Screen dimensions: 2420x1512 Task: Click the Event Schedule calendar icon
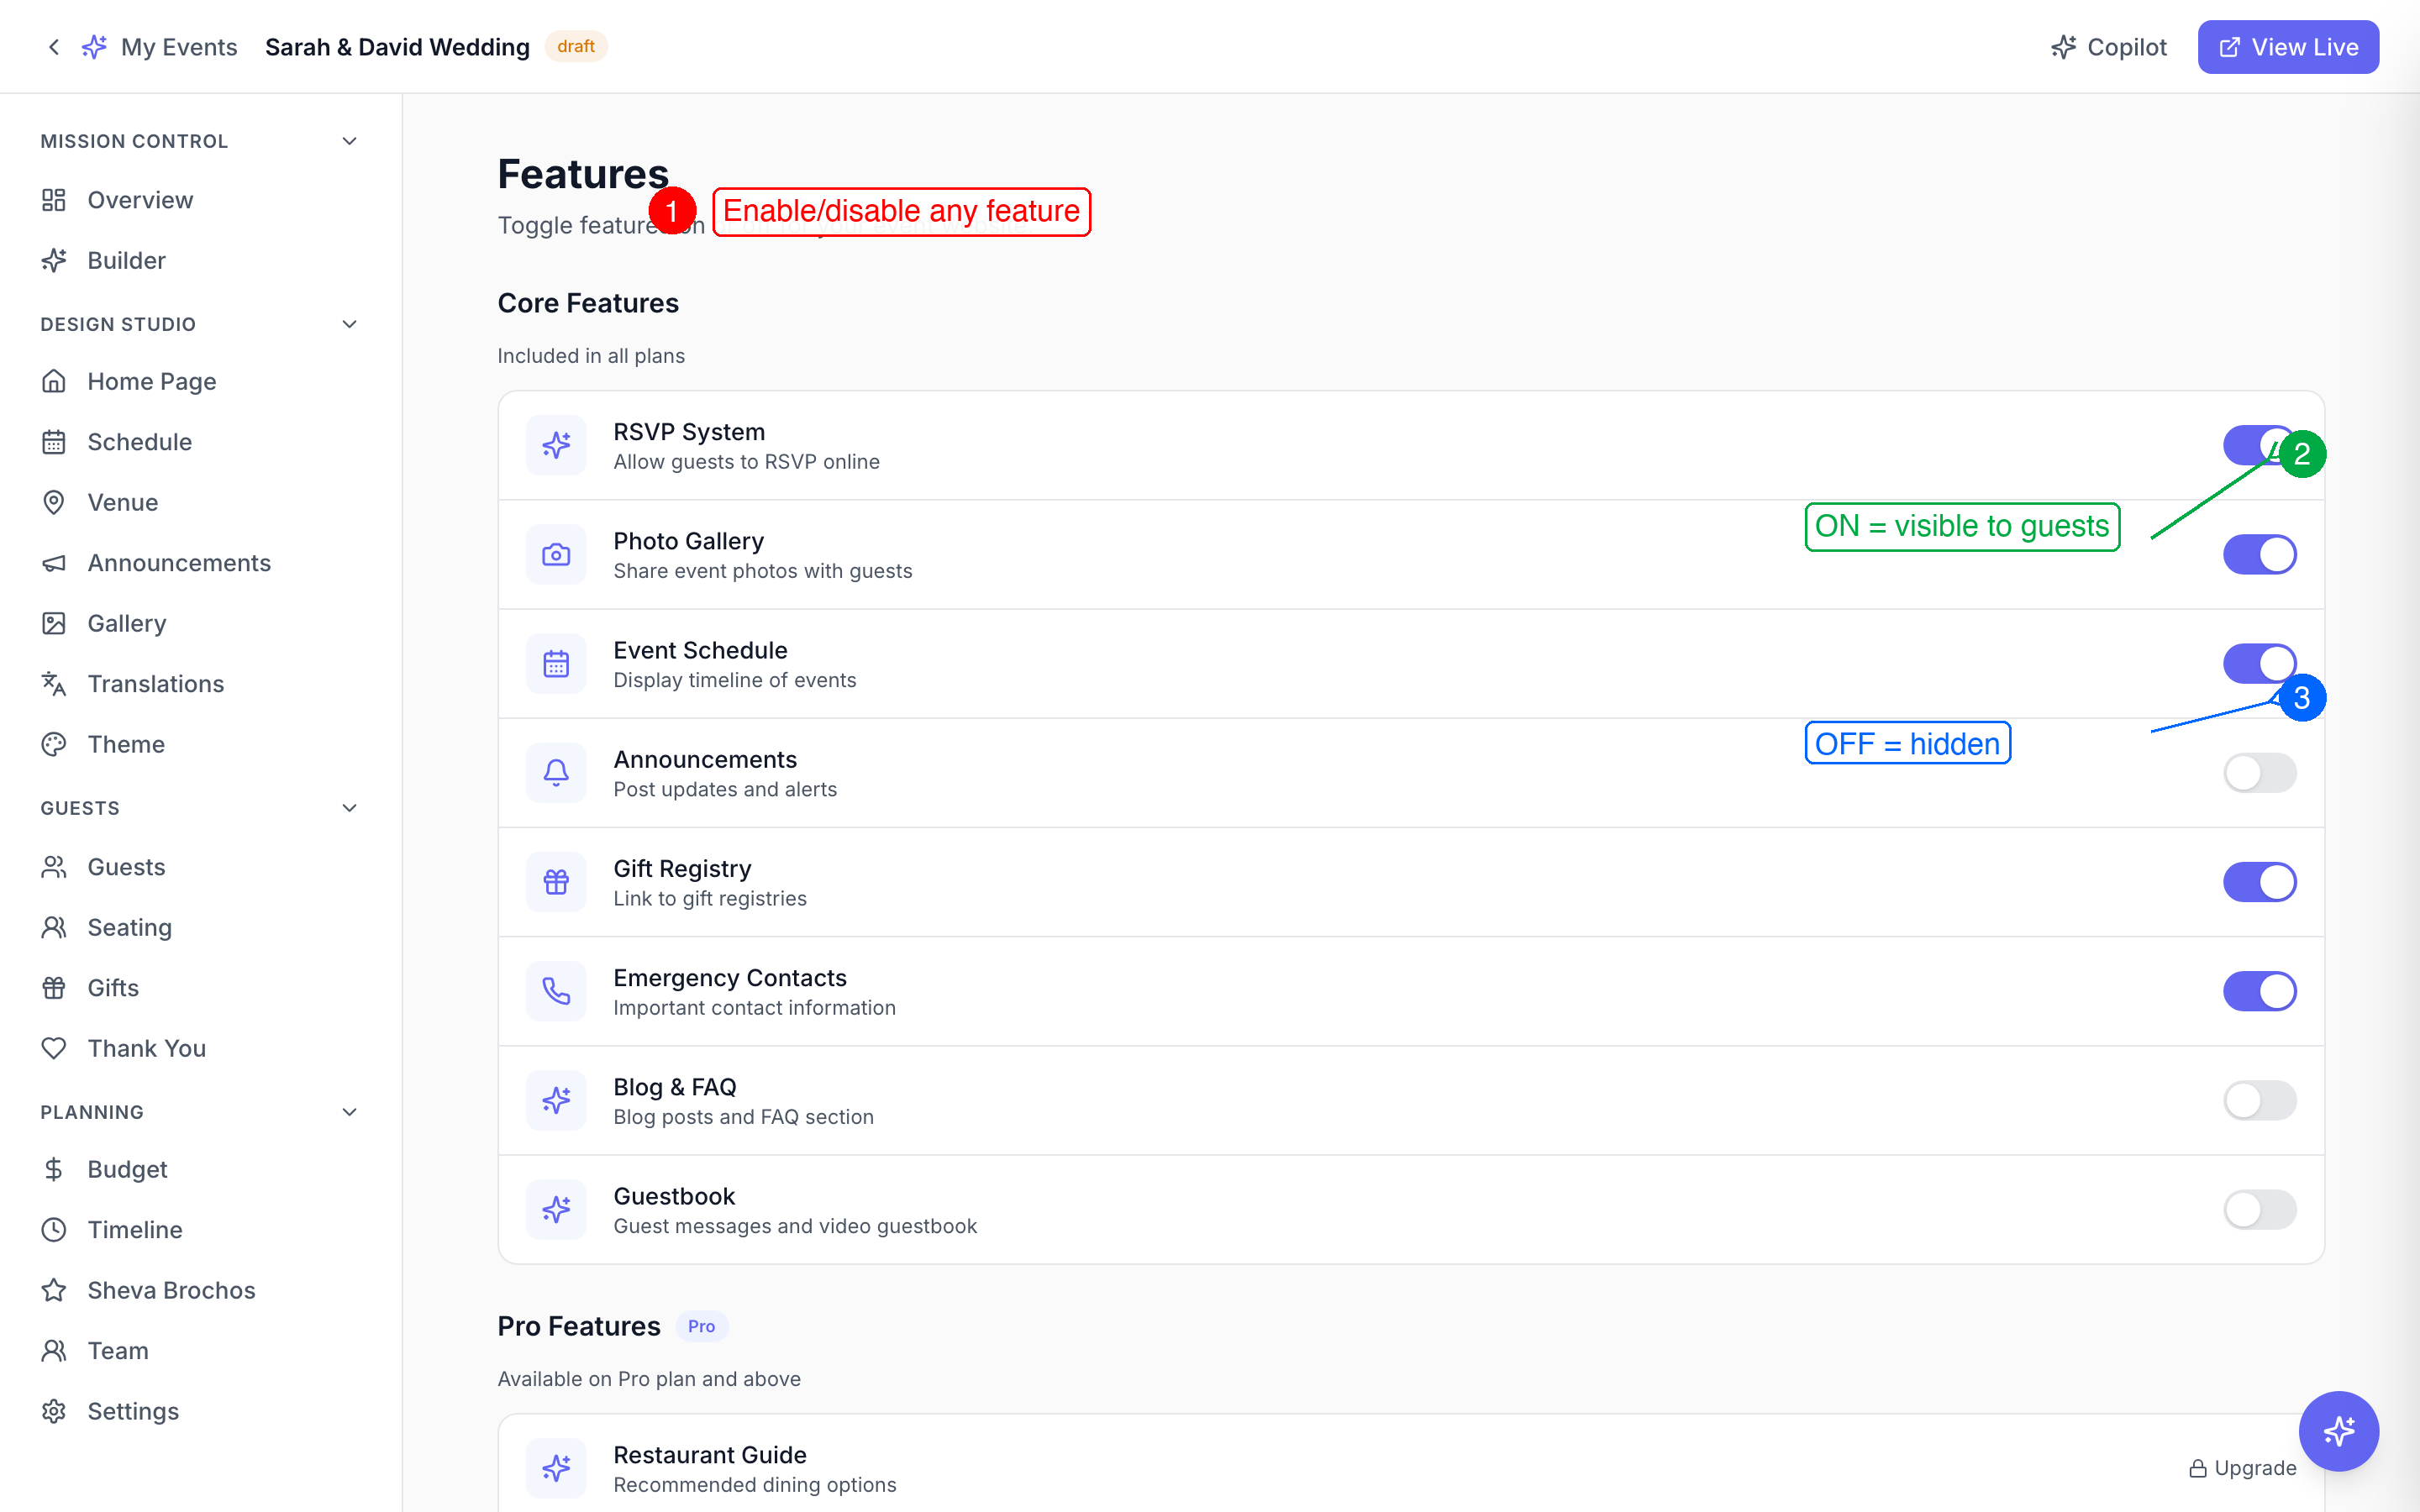tap(556, 664)
